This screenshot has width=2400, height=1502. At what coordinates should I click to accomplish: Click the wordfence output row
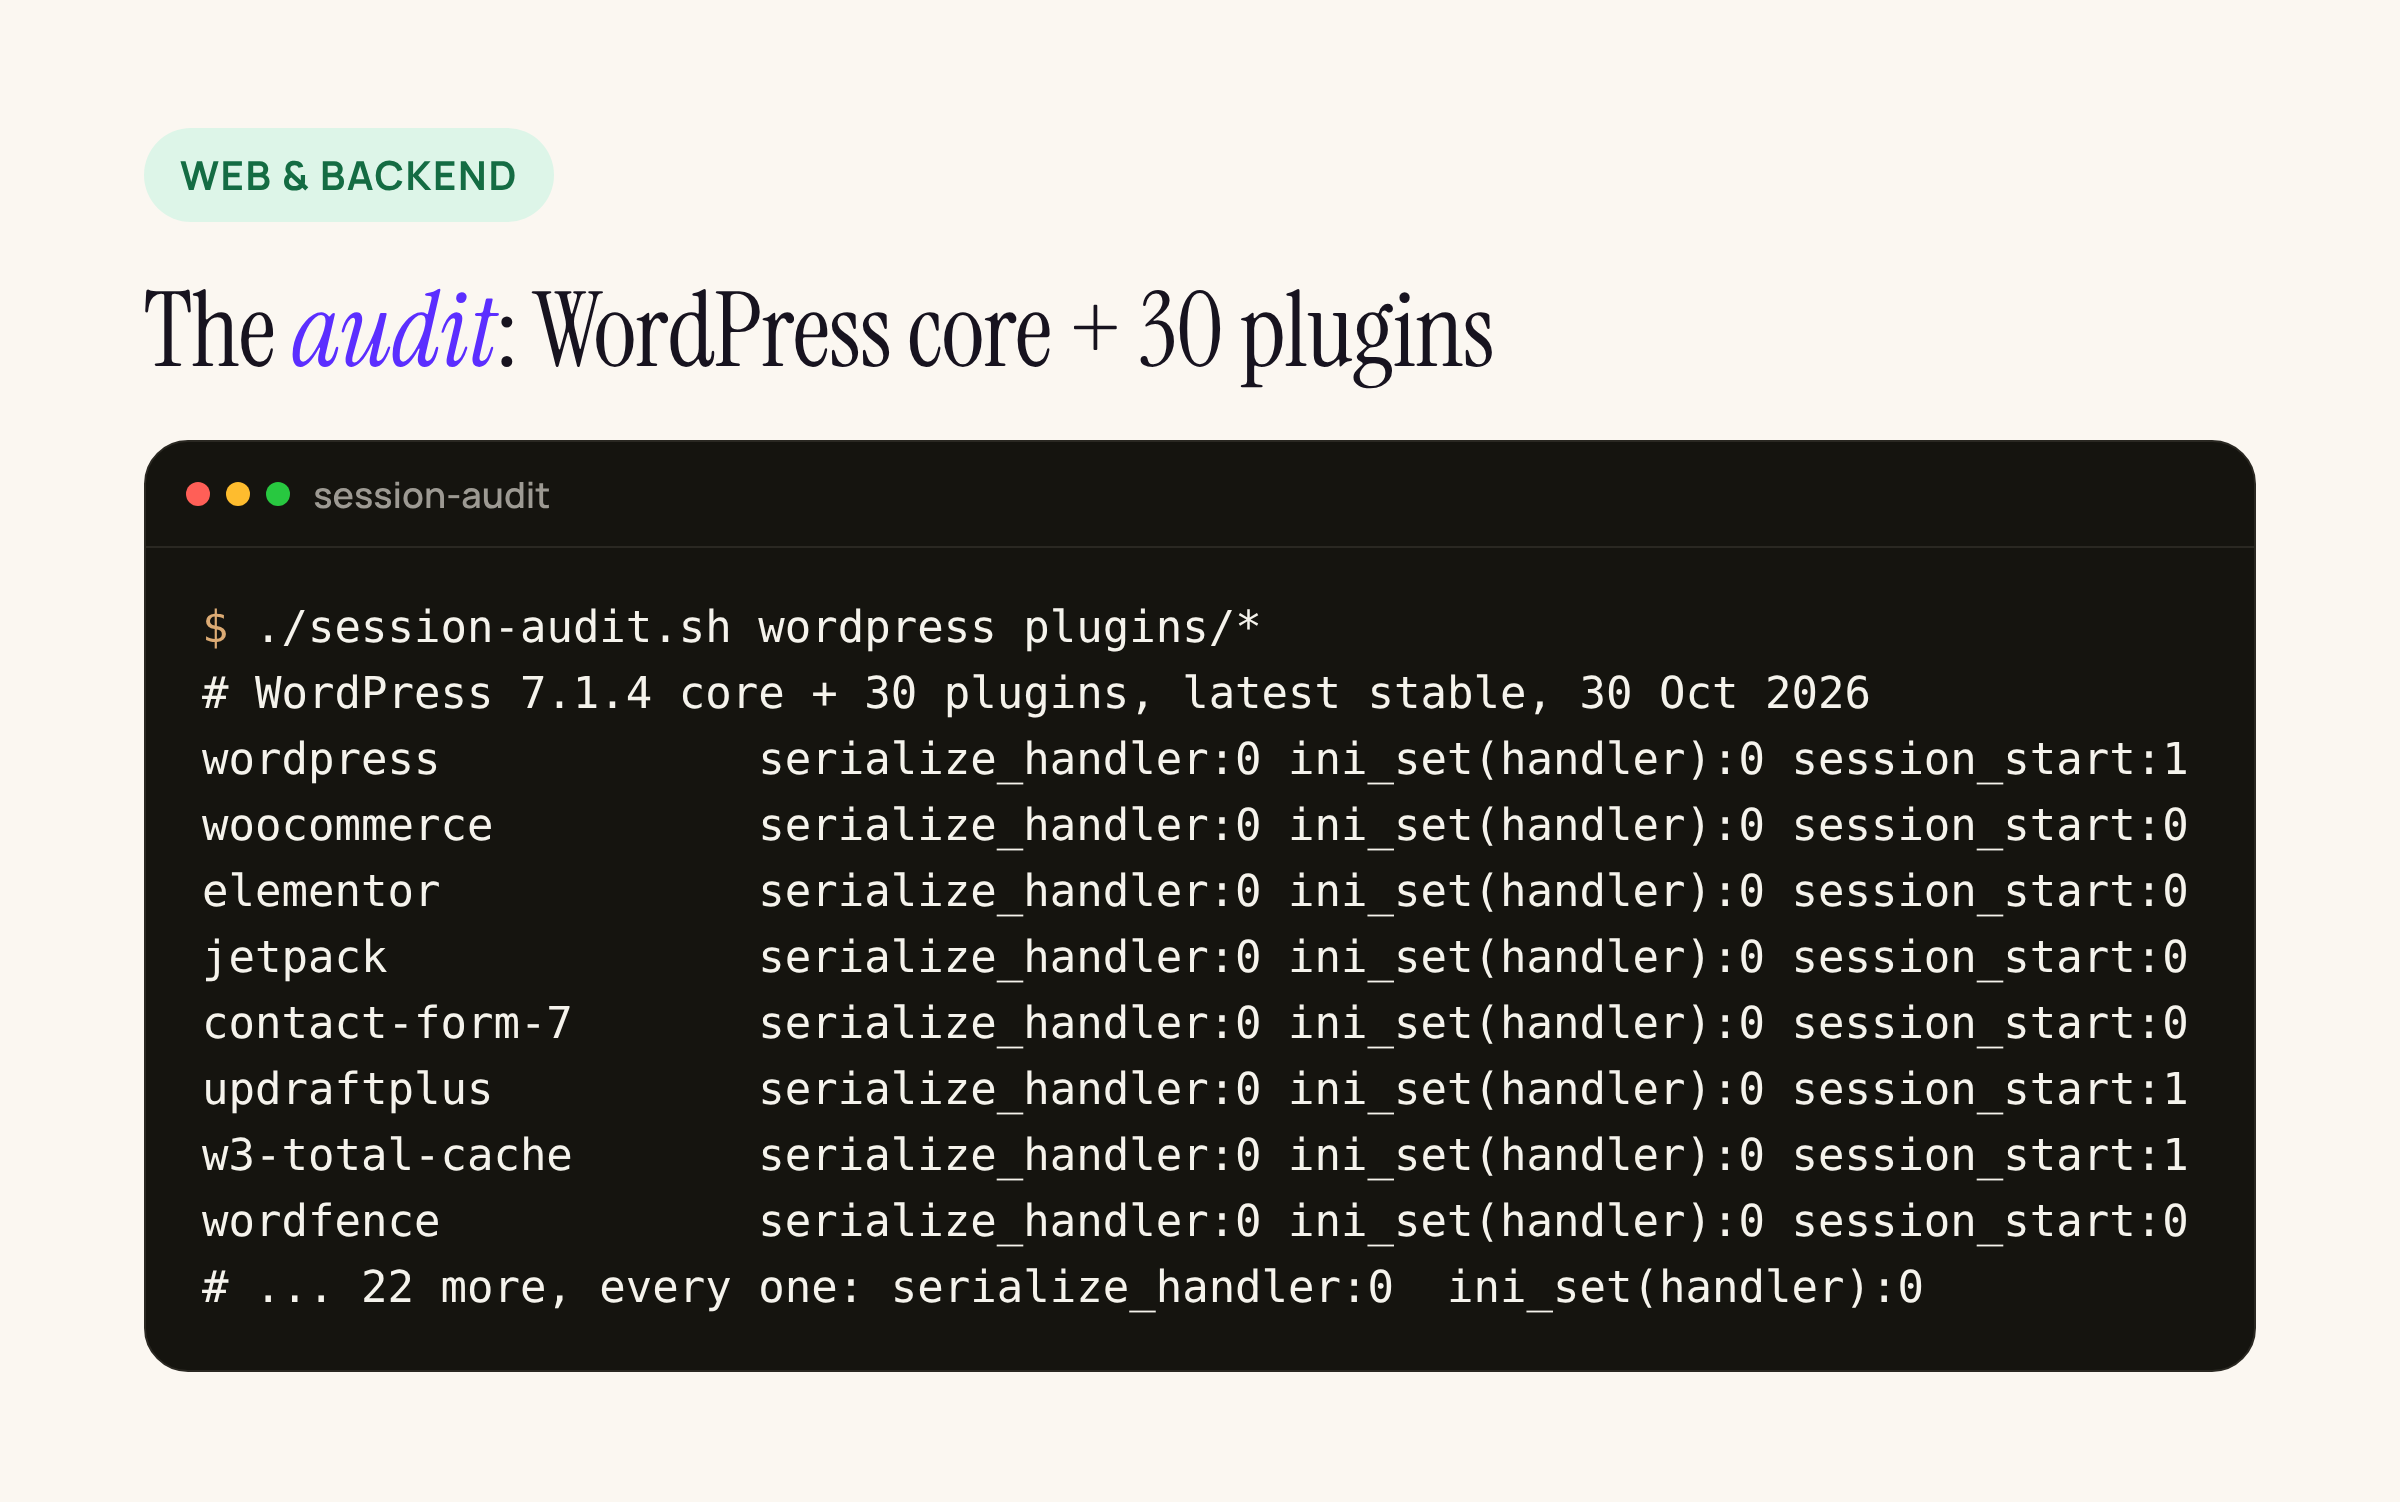pyautogui.click(x=1194, y=1222)
